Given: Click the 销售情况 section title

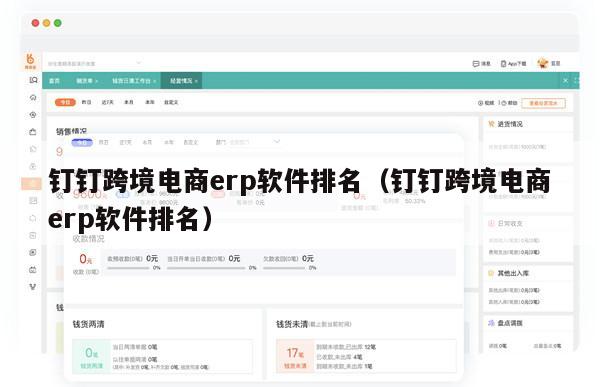Looking at the screenshot, I should (71, 131).
